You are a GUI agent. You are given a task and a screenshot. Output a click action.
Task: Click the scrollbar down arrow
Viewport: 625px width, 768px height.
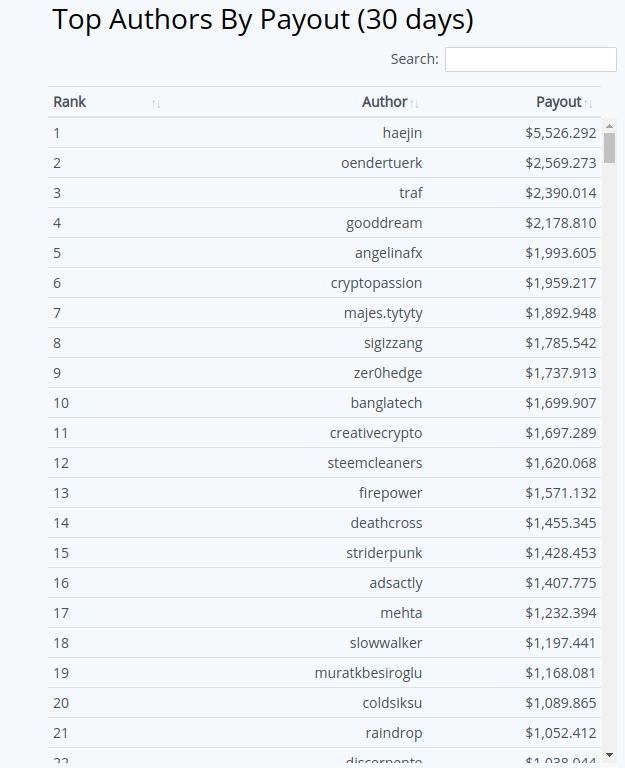point(609,755)
